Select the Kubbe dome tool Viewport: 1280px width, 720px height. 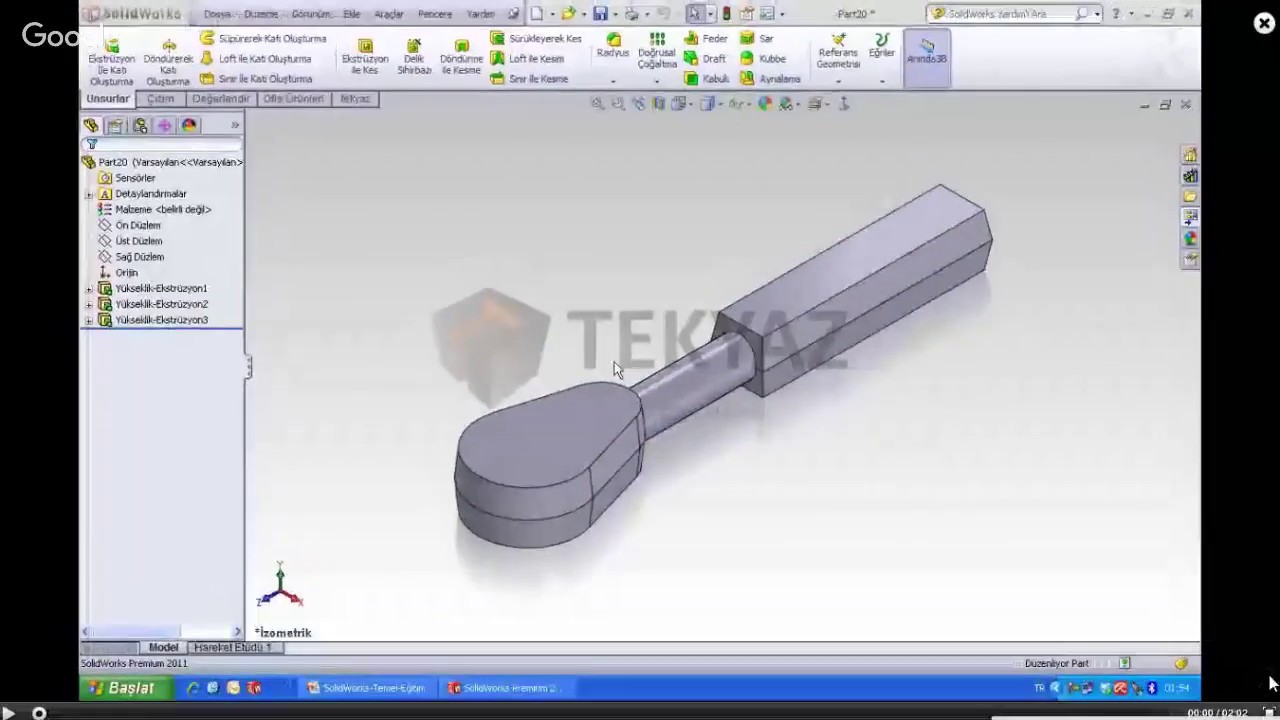point(763,59)
